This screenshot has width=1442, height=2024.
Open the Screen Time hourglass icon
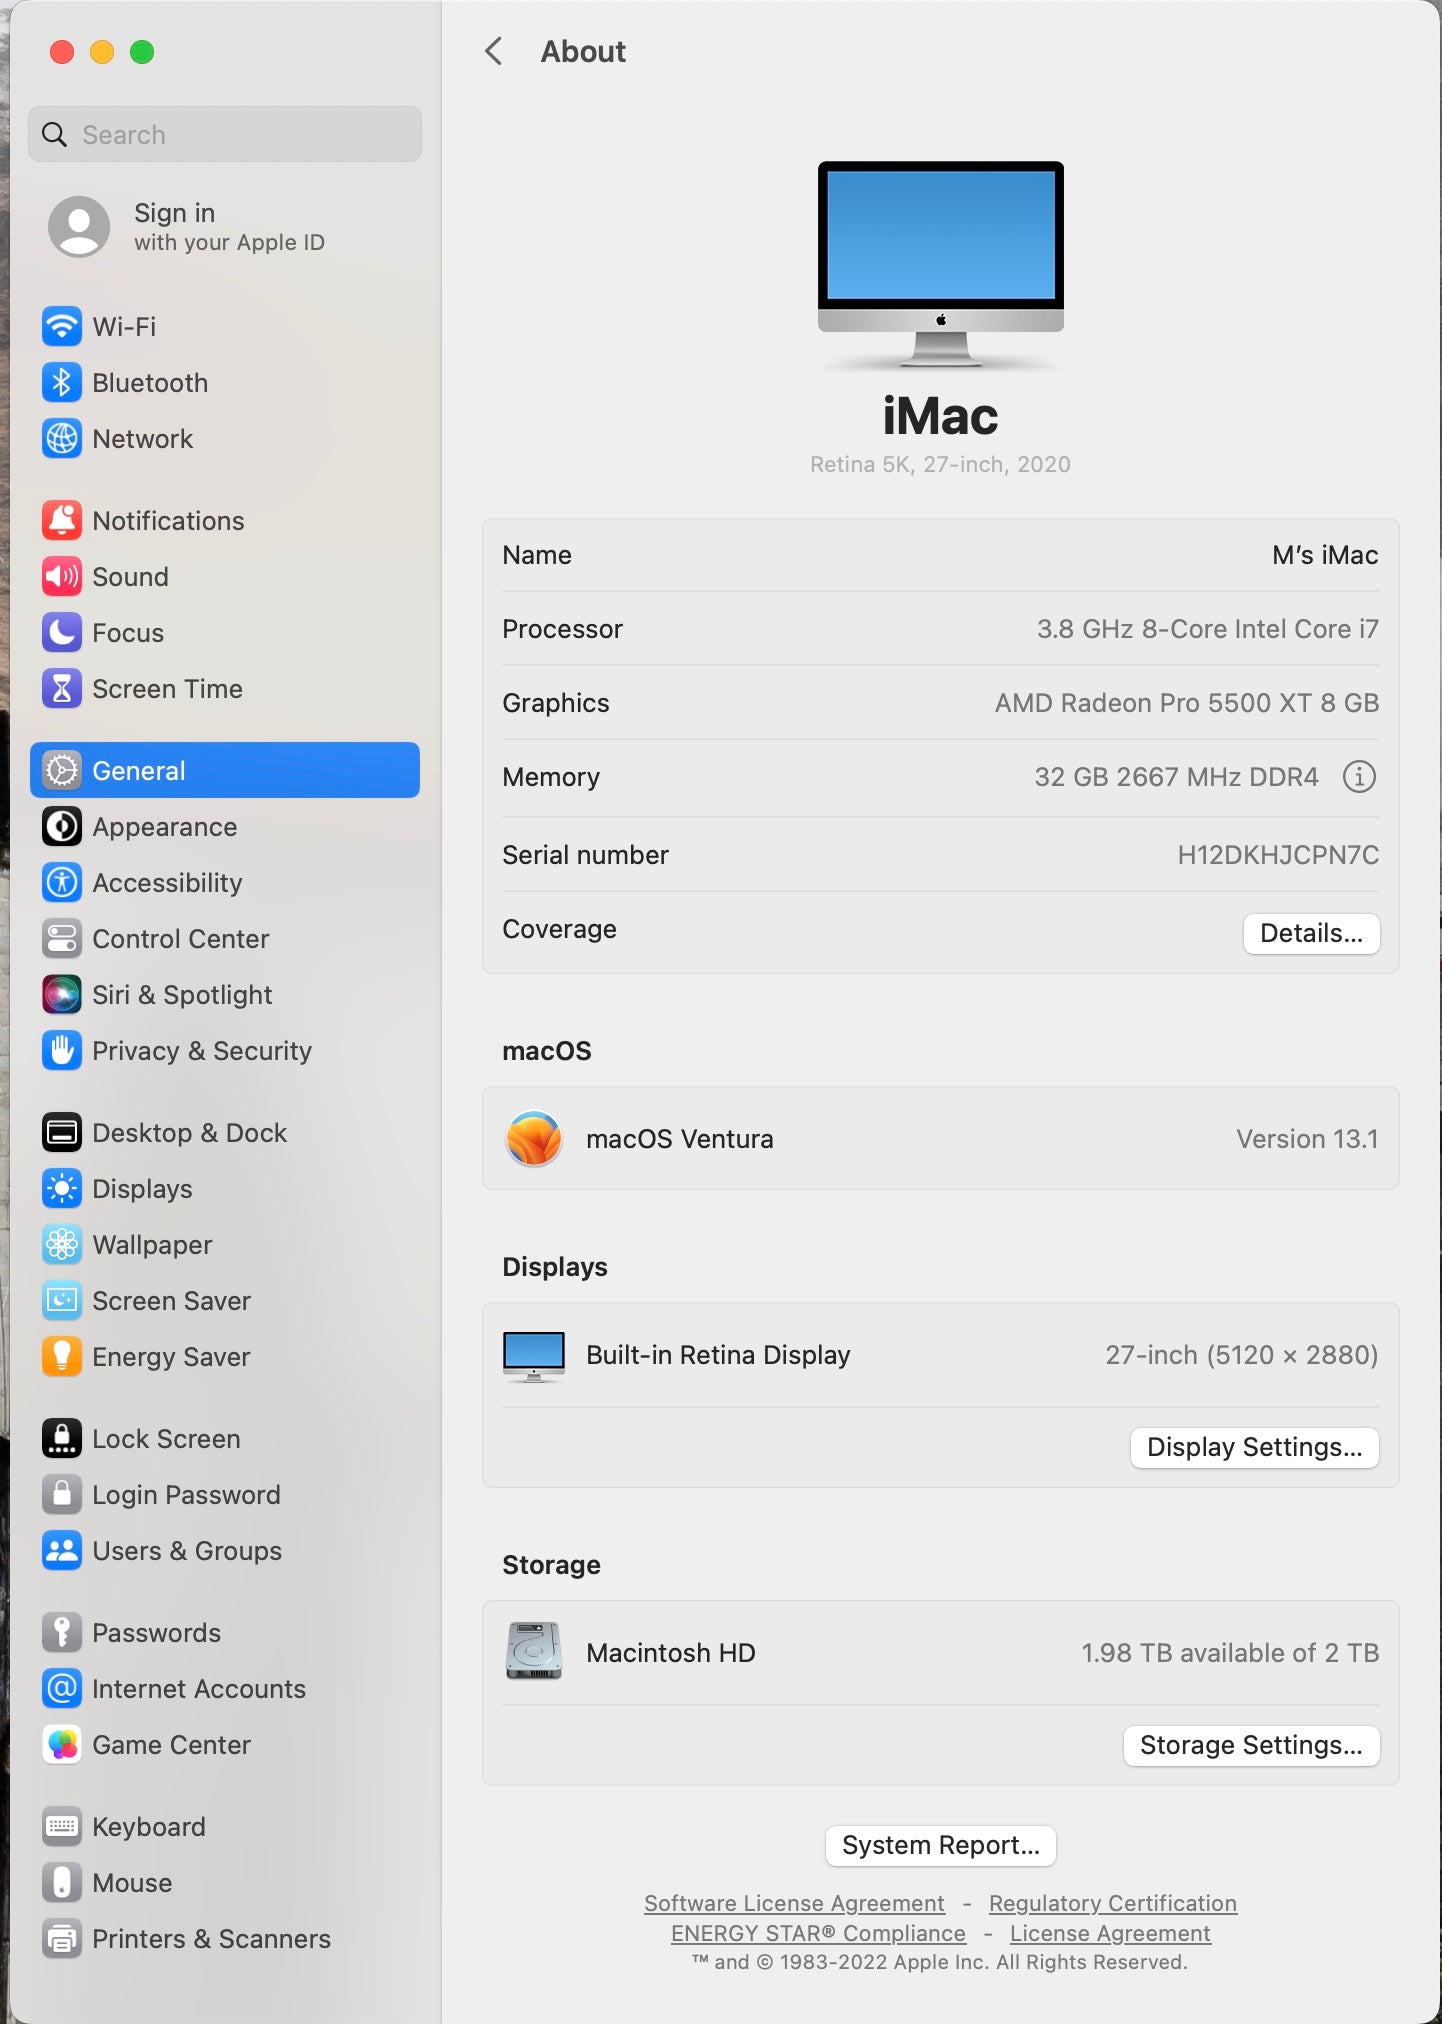pos(62,688)
